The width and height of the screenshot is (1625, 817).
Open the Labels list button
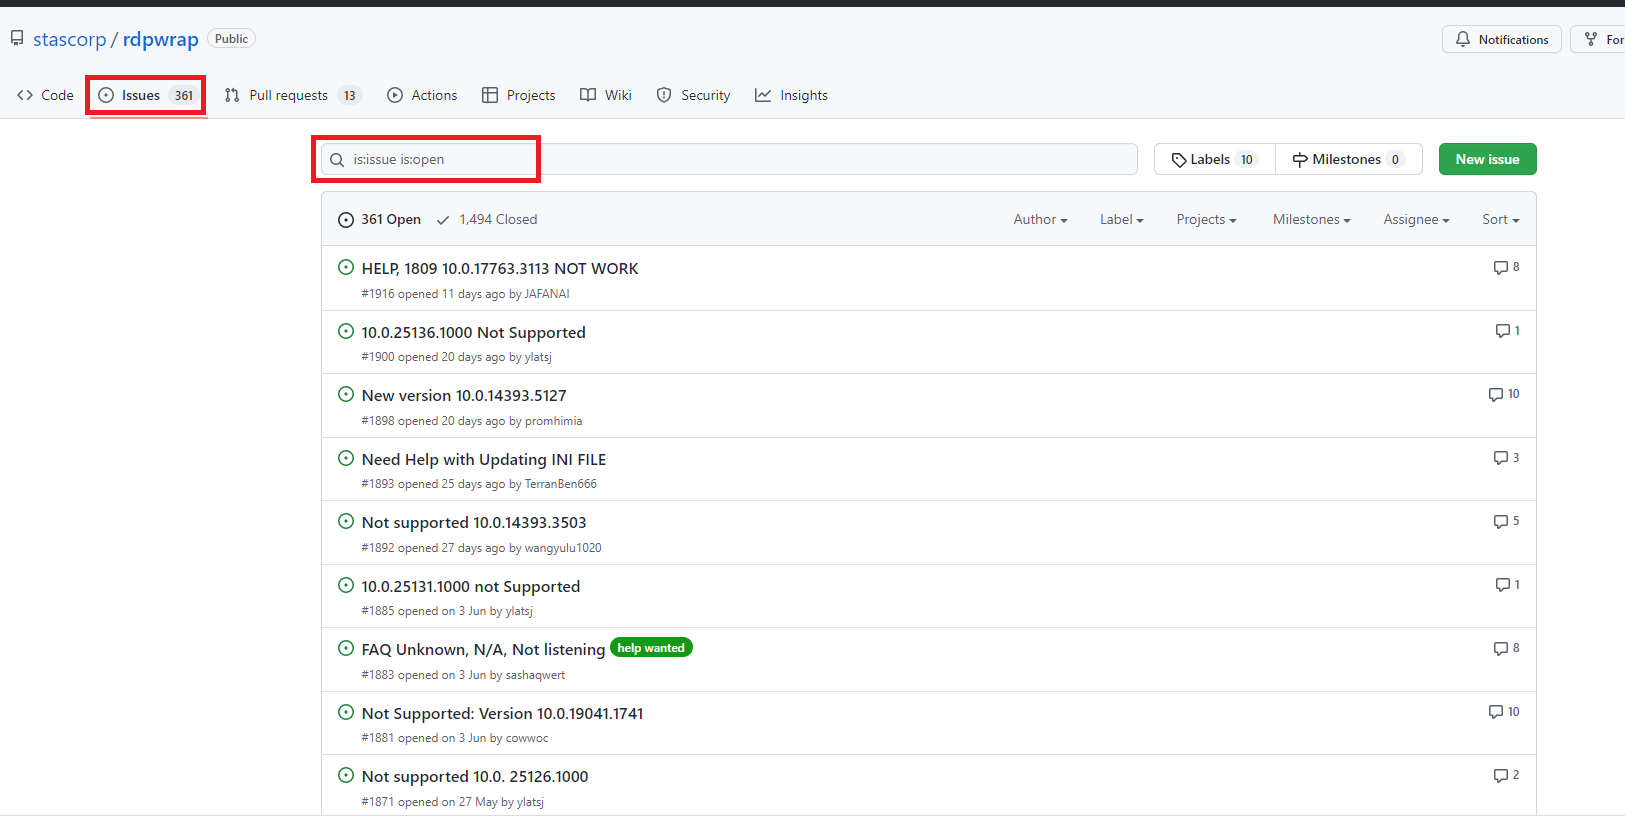click(1214, 159)
